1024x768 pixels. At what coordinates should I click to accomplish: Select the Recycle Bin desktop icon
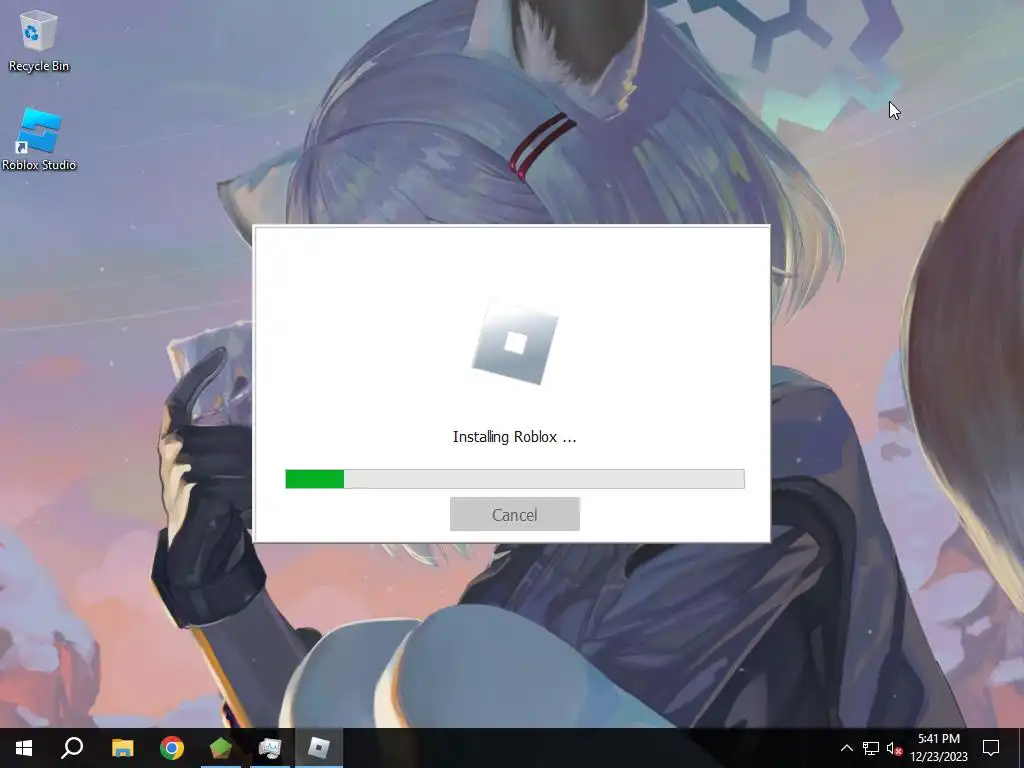39,40
